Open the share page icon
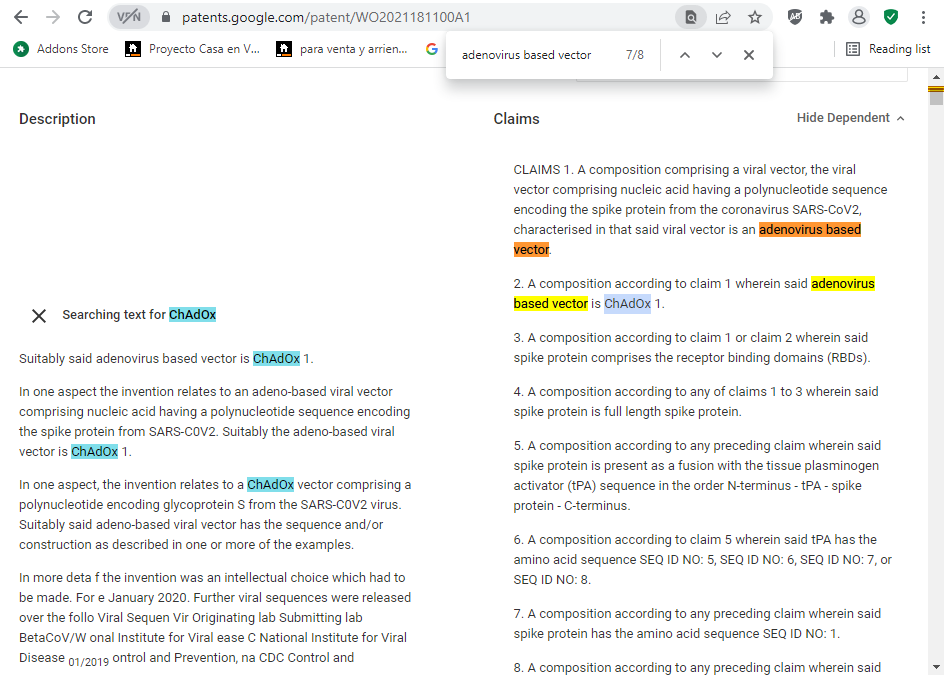 pos(723,17)
